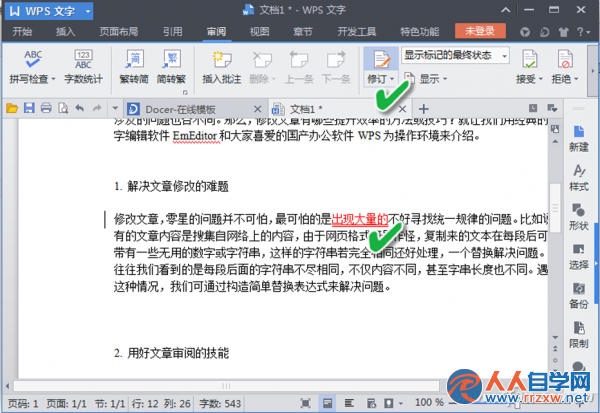Close the Docer-在线模板 tab

tap(258, 109)
